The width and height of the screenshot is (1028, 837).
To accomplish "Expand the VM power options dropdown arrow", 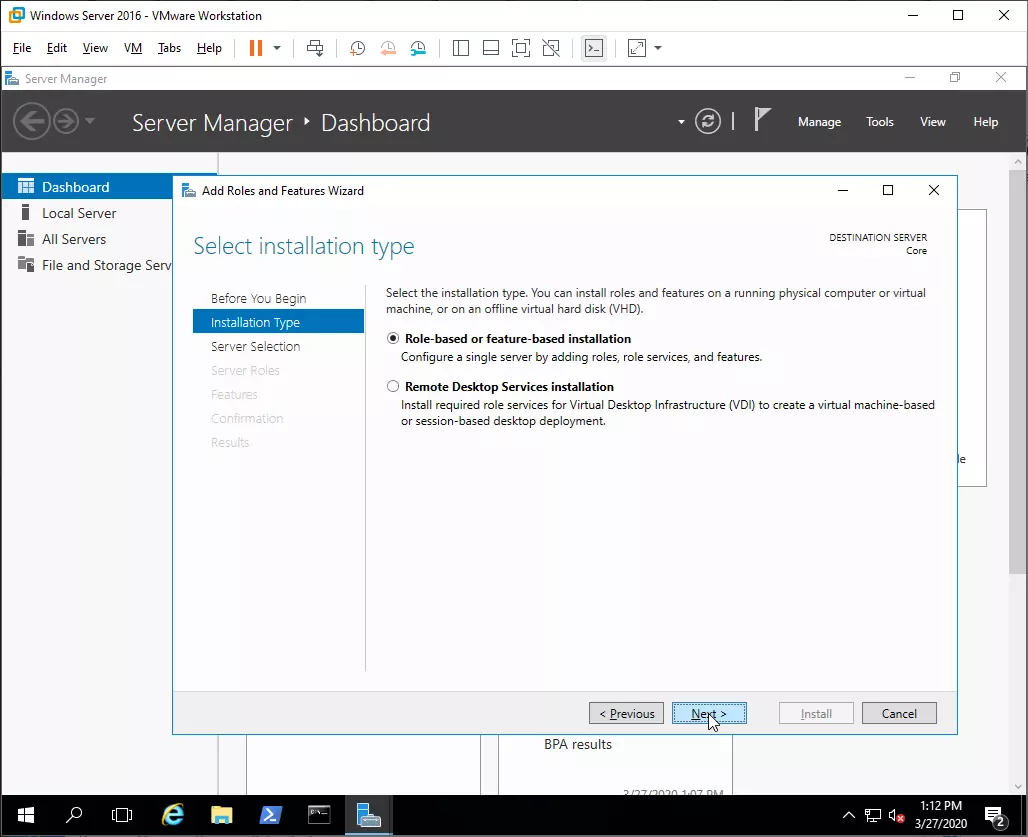I will tap(277, 48).
